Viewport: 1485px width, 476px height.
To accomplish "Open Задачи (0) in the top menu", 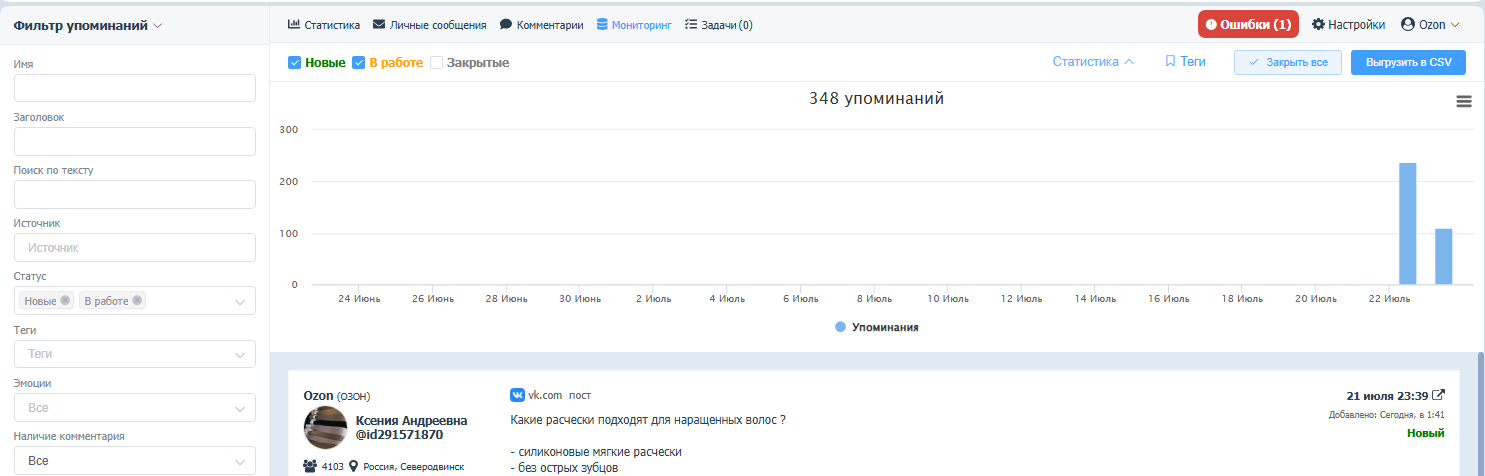I will pyautogui.click(x=719, y=25).
